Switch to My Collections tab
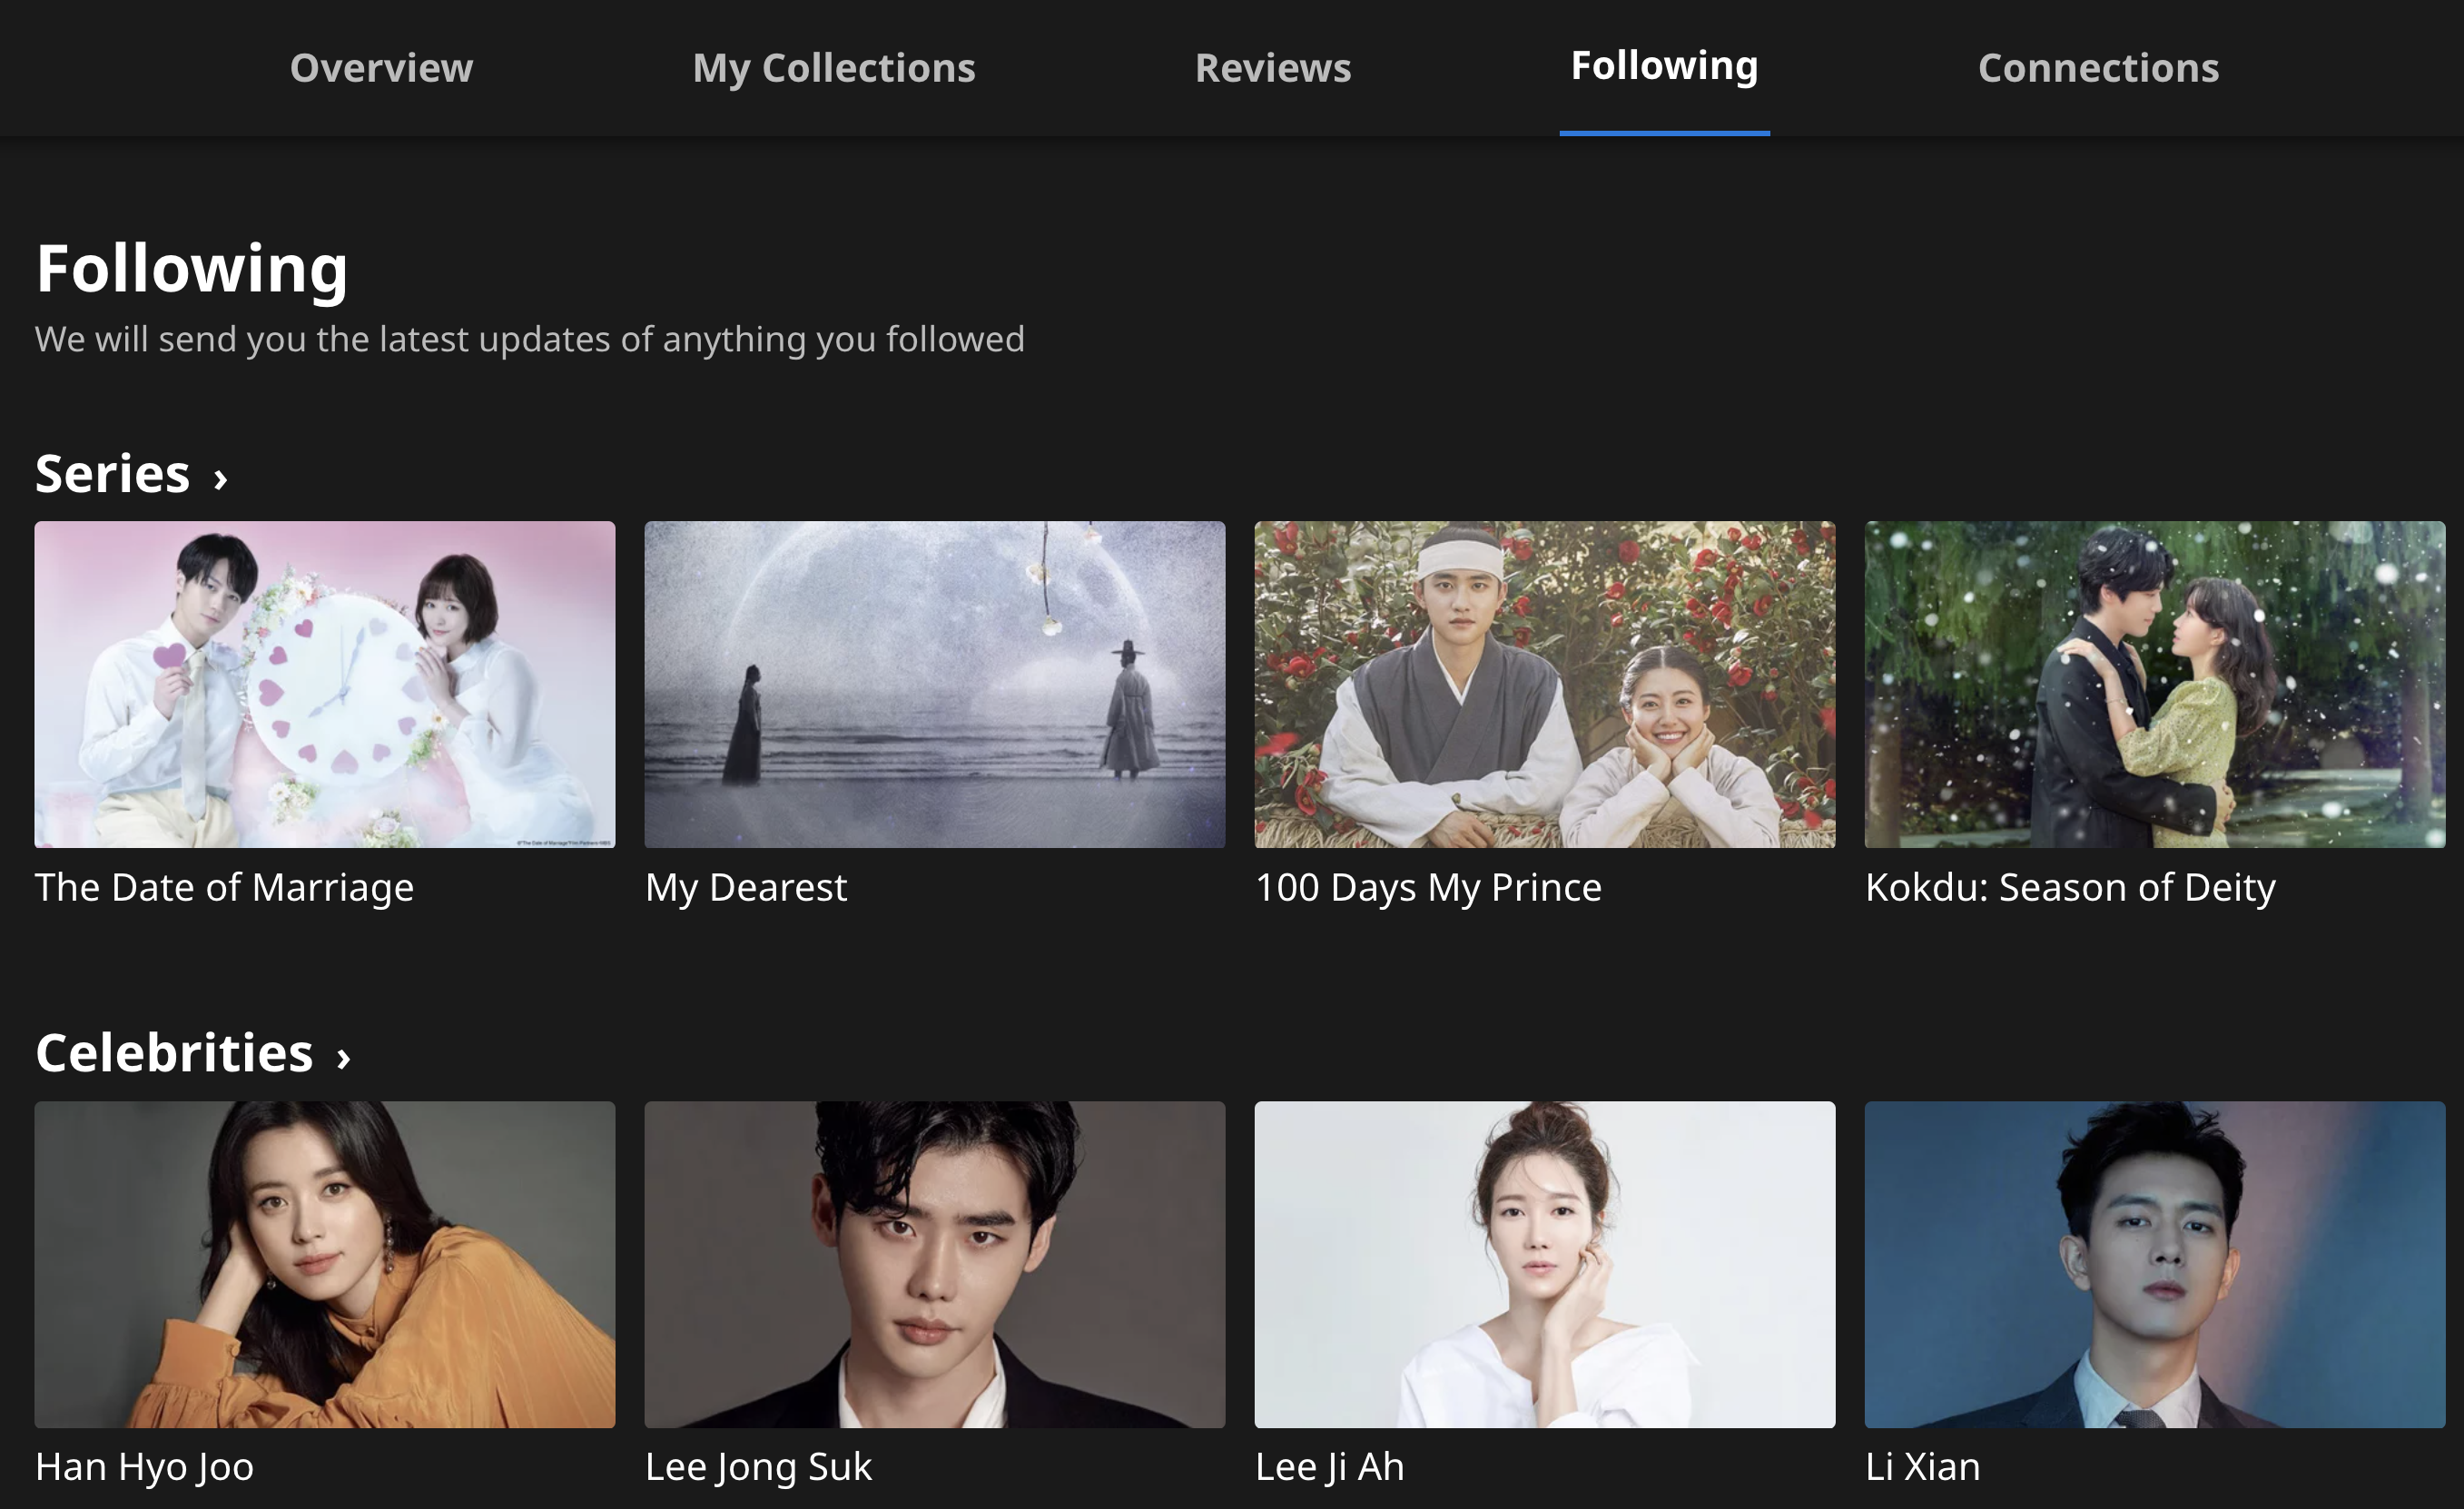 833,68
